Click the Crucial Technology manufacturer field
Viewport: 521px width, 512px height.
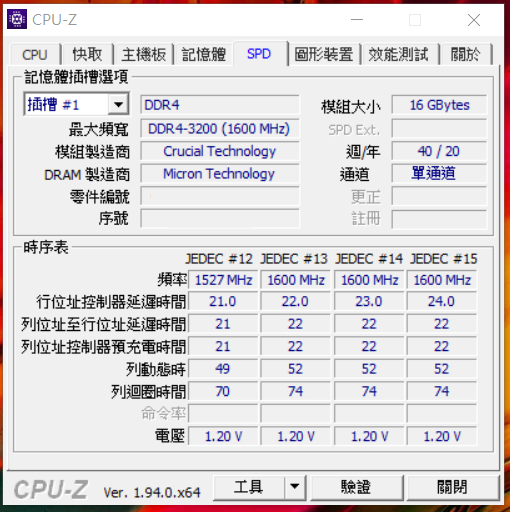tap(220, 151)
